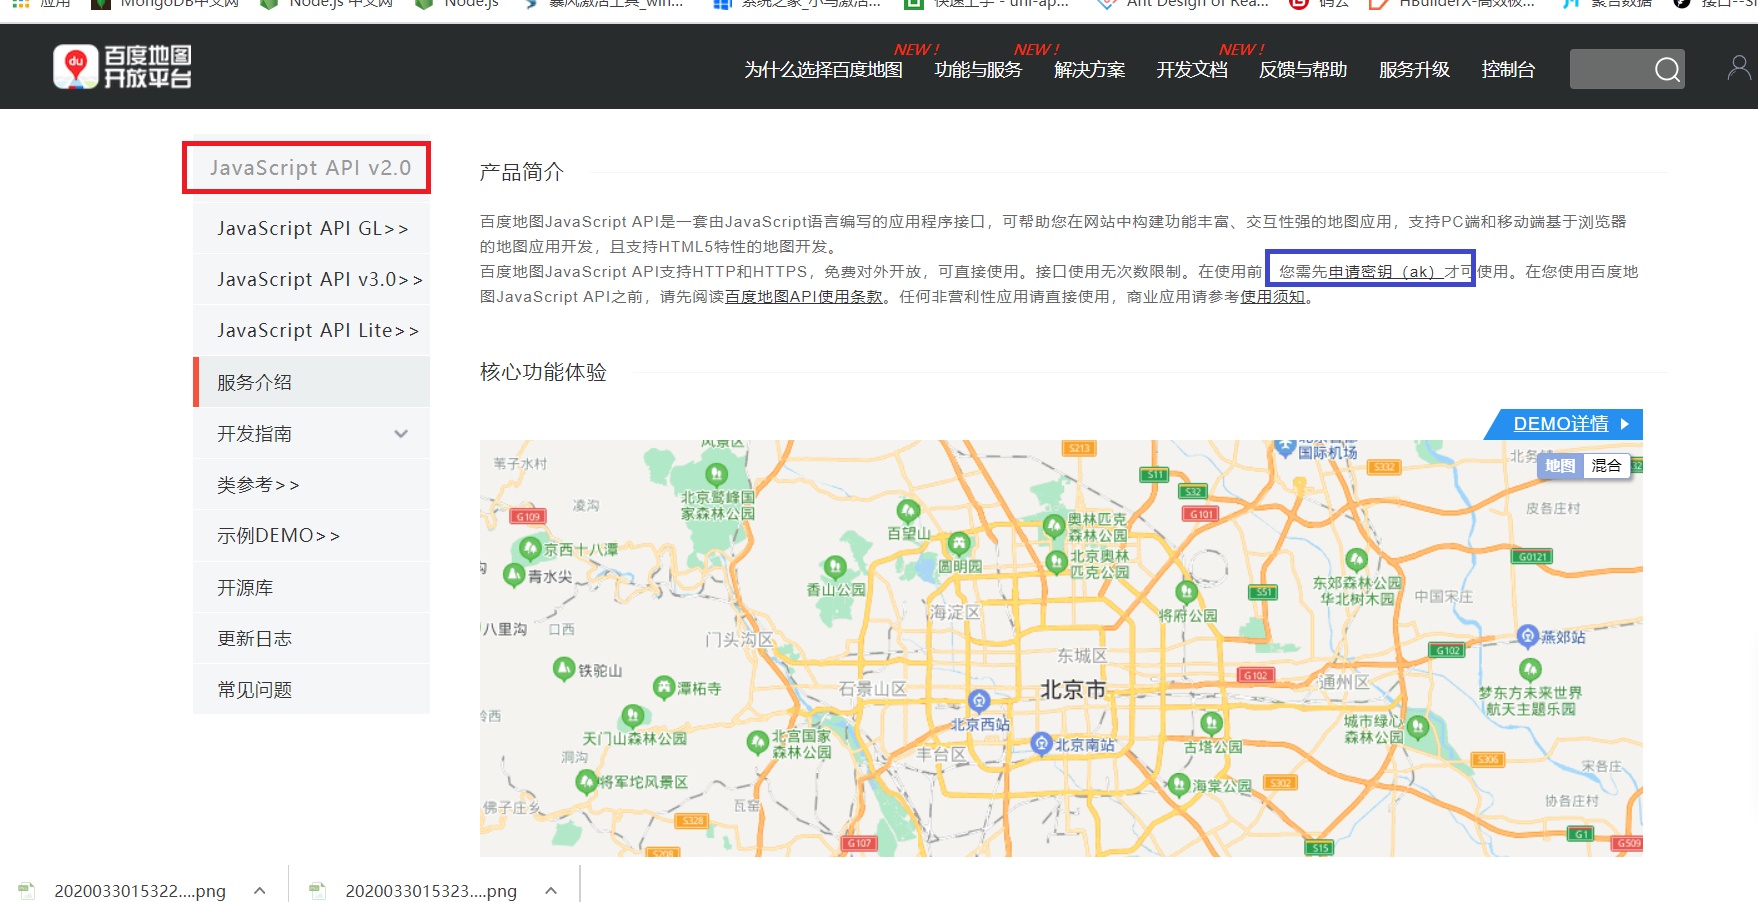This screenshot has height=902, width=1758.
Task: Open the Node.js bookmark in bookmarks bar
Action: [x=459, y=4]
